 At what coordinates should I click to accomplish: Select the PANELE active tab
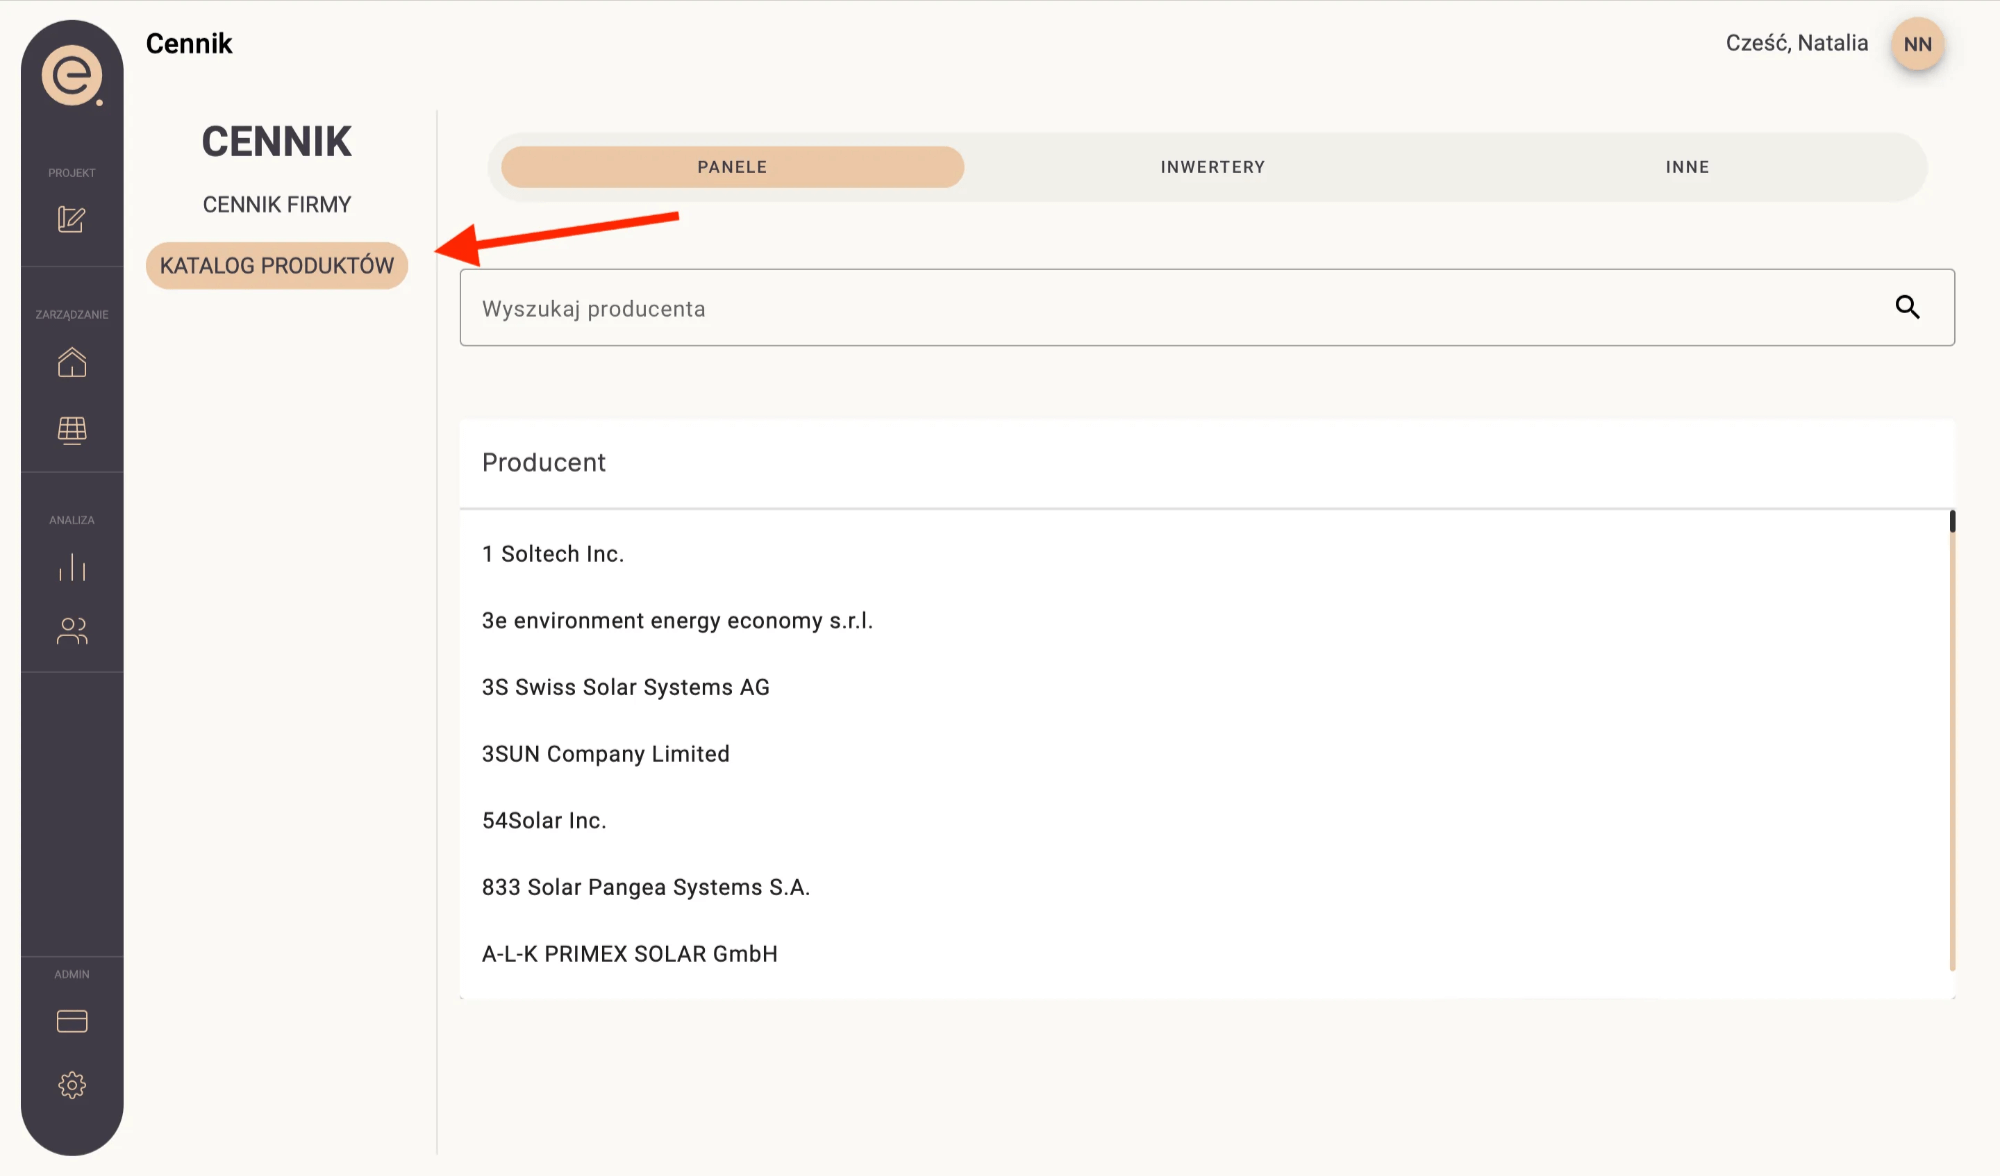(x=732, y=167)
